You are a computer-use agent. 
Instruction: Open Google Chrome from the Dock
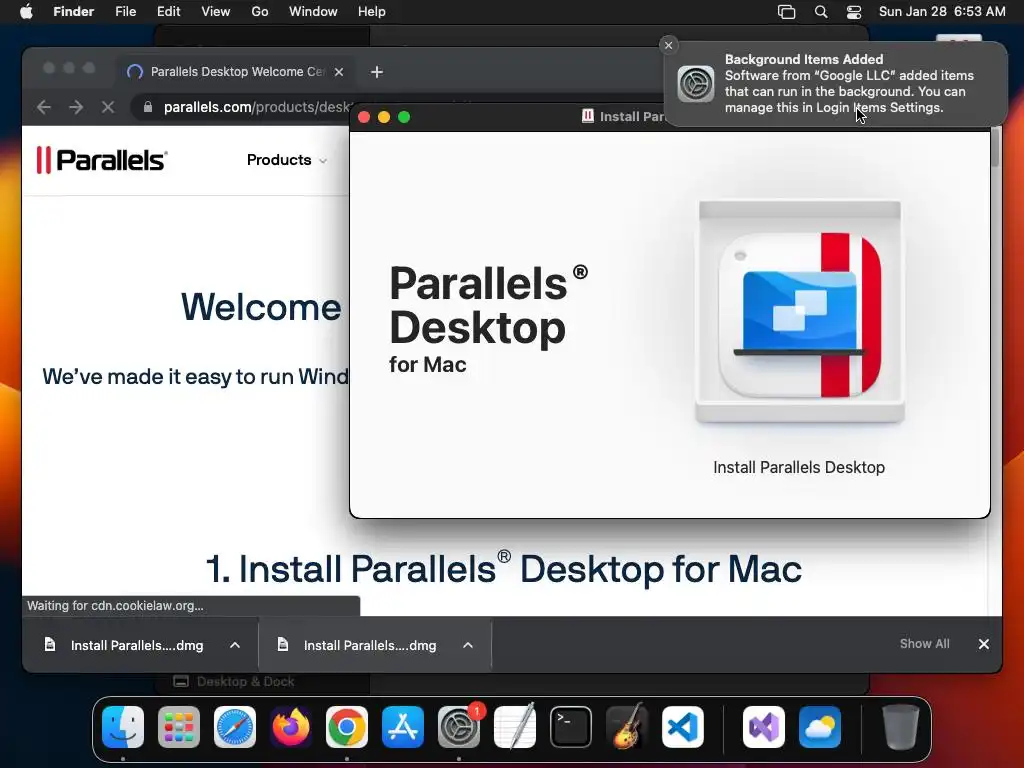pyautogui.click(x=347, y=727)
